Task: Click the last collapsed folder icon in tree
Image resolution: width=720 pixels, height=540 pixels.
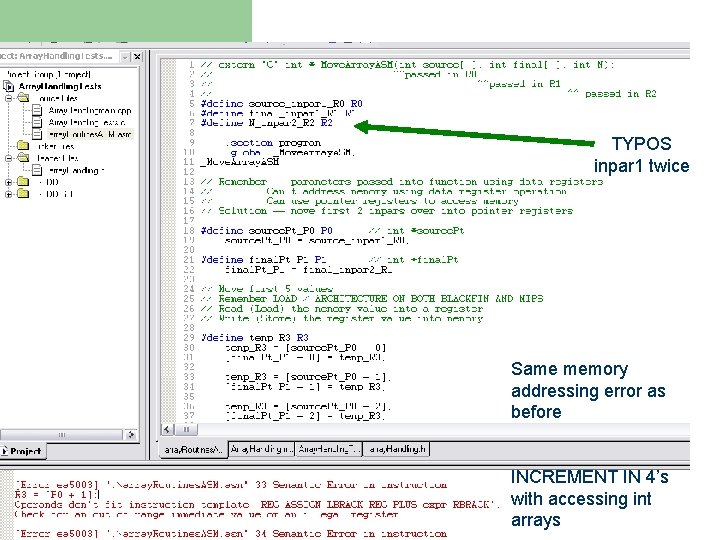Action: pos(22,194)
